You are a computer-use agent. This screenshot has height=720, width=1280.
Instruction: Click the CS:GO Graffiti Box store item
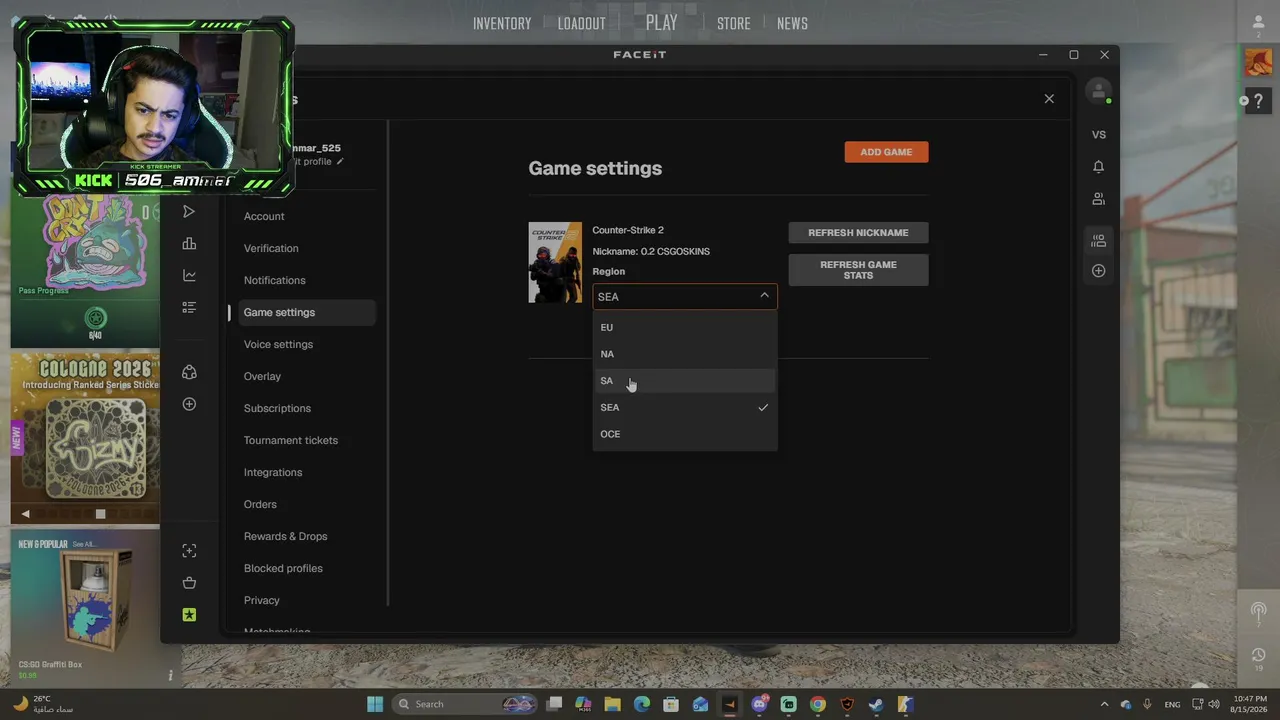tap(86, 605)
